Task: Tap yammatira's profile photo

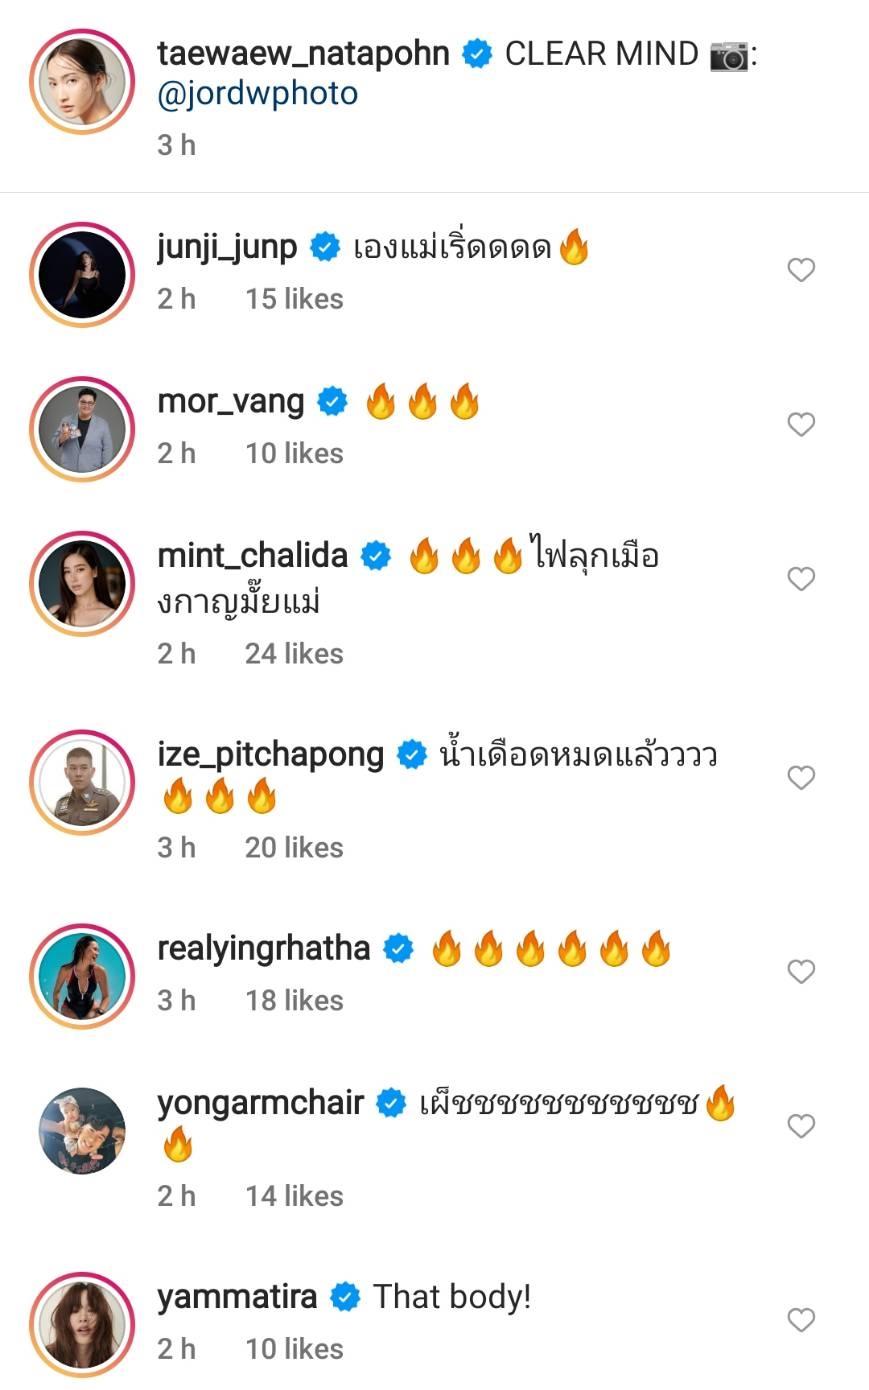Action: [x=82, y=1324]
